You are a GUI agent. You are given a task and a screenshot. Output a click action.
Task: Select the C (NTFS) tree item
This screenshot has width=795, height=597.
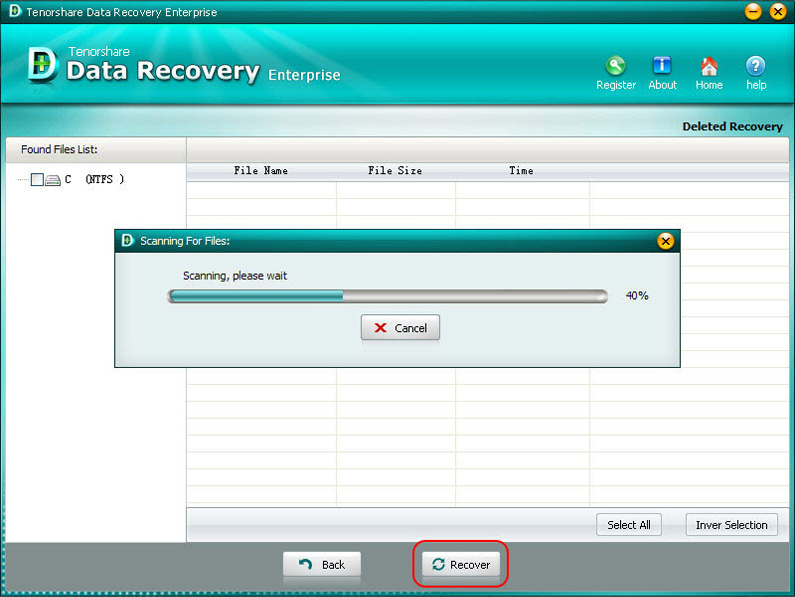95,180
